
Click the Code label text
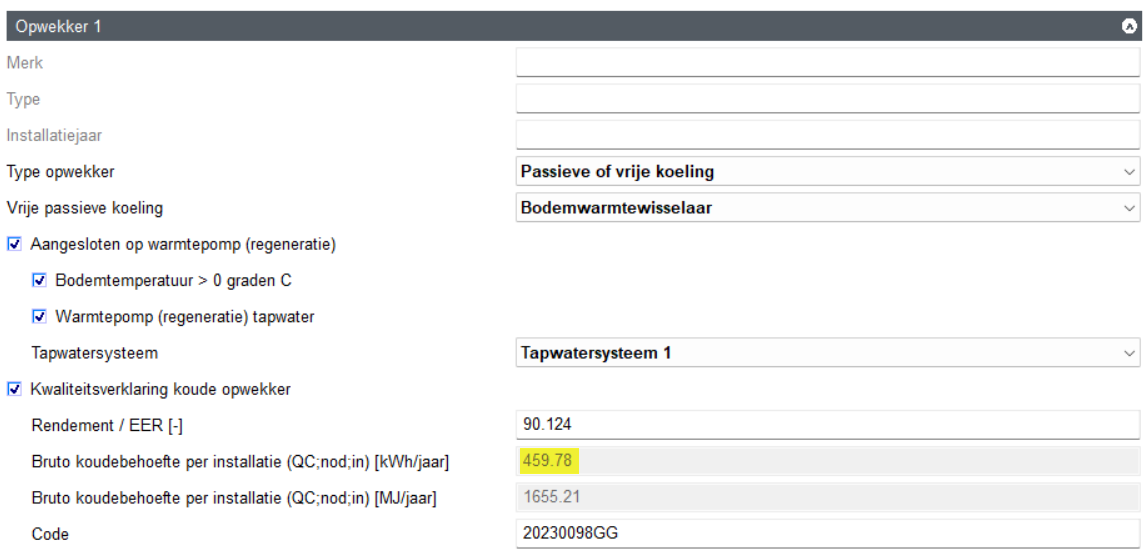tap(50, 534)
